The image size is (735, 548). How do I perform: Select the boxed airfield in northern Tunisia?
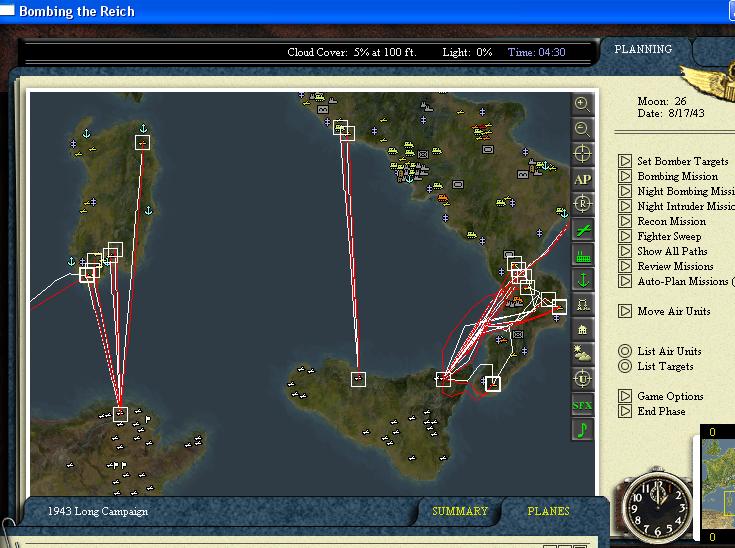pyautogui.click(x=120, y=414)
